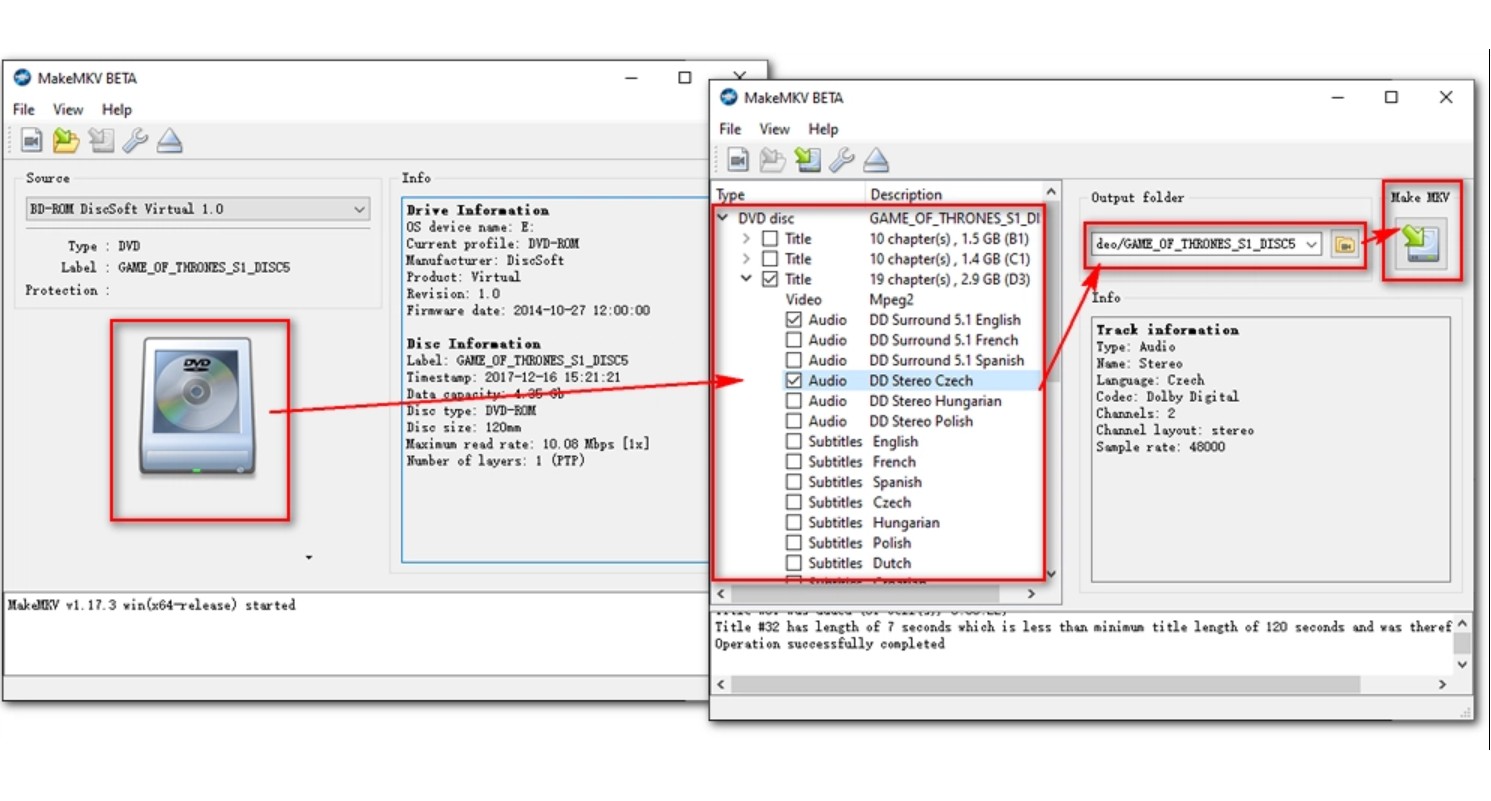Open MakeMKV preferences with the wrench toolbar icon

(843, 159)
